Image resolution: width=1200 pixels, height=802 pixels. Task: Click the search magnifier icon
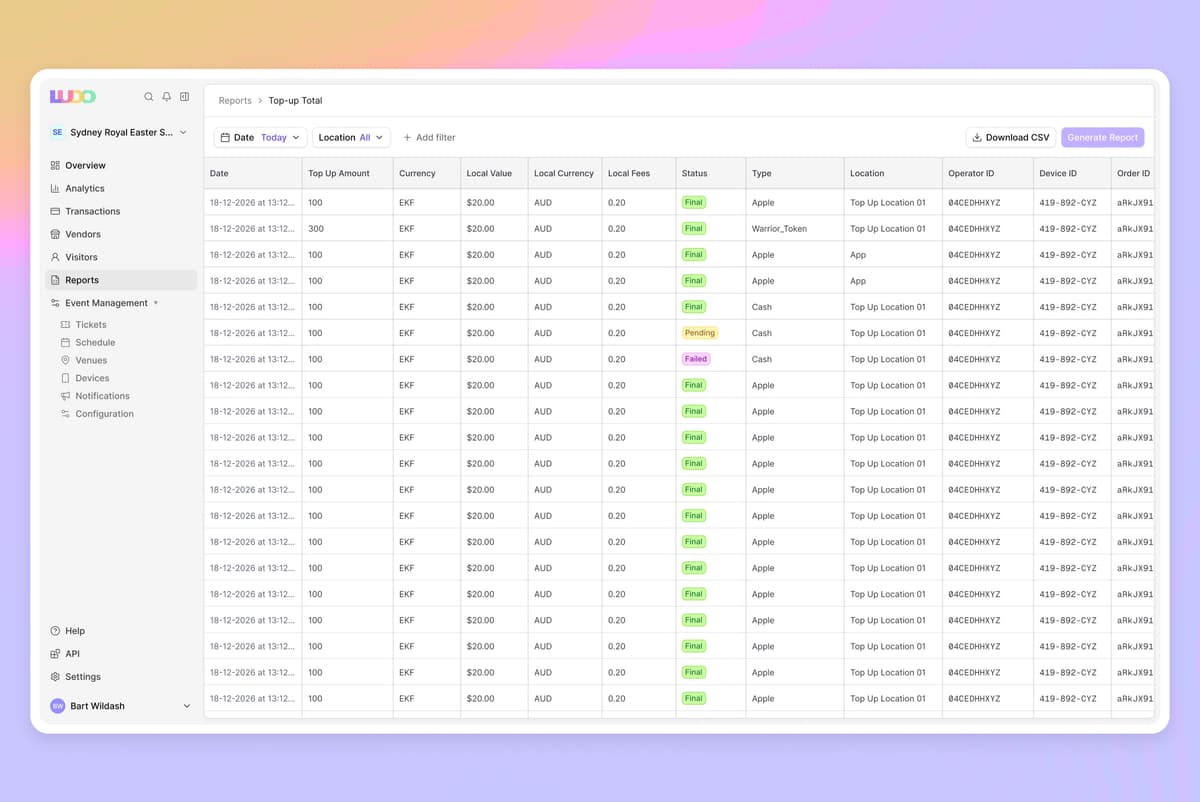pyautogui.click(x=149, y=97)
